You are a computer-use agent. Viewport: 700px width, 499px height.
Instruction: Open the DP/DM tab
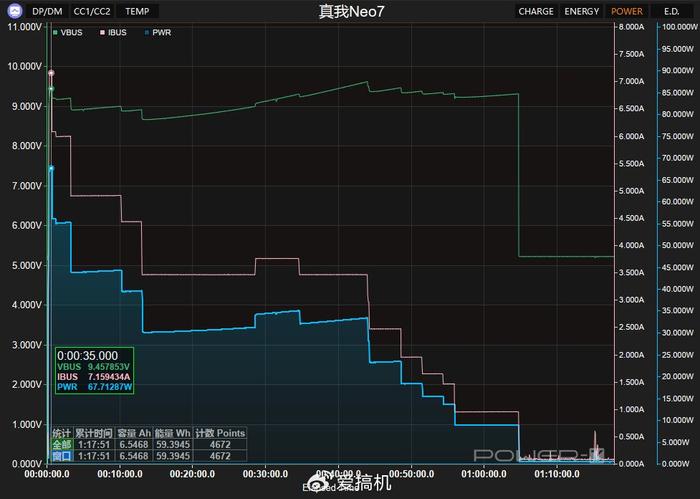point(47,11)
